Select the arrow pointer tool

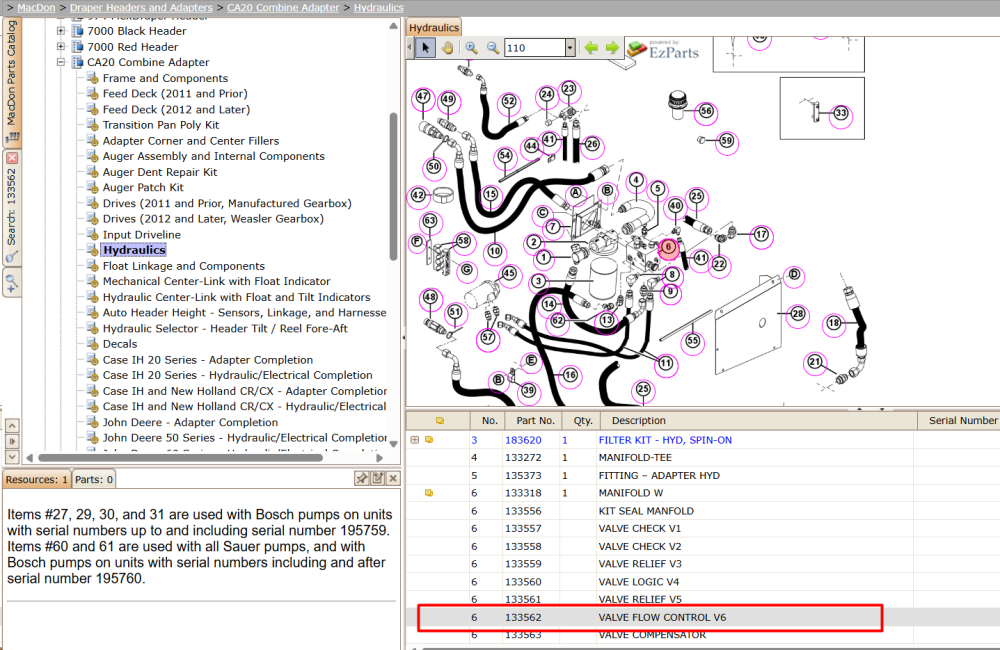coord(425,48)
